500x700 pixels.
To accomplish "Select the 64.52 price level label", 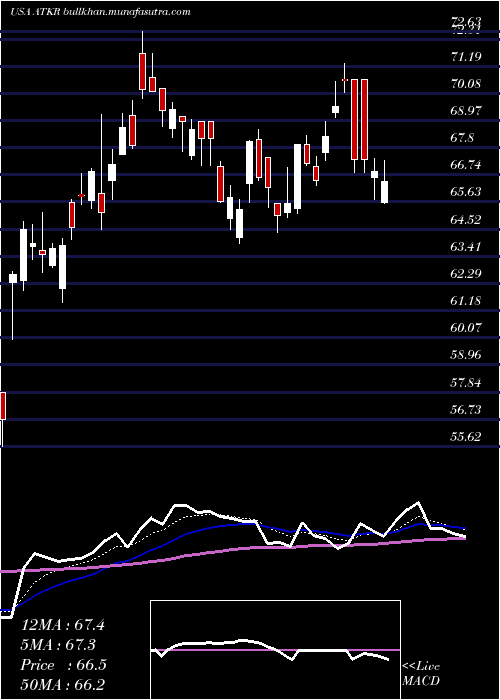I will (466, 220).
